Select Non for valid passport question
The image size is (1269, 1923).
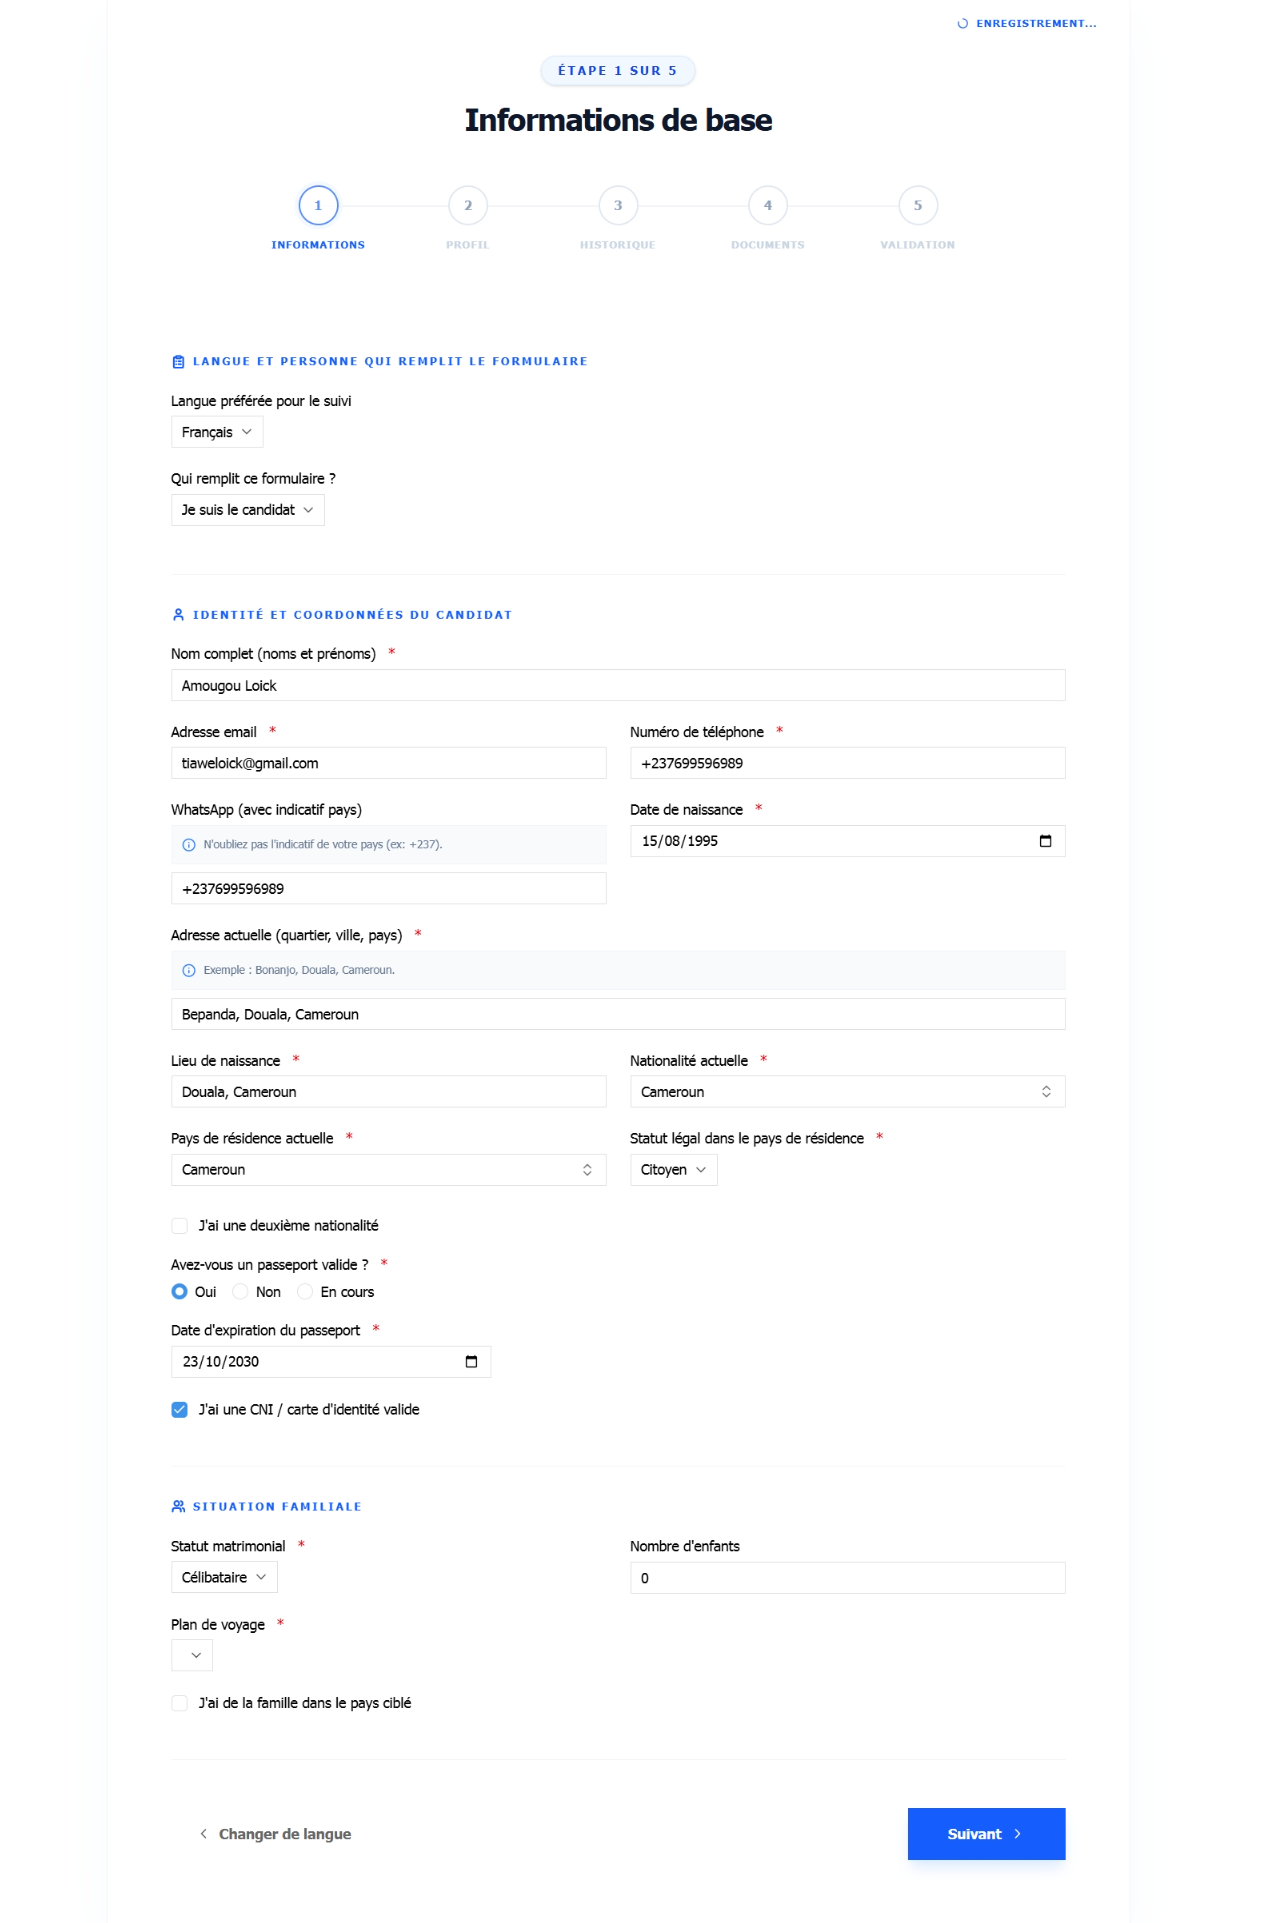(240, 1292)
